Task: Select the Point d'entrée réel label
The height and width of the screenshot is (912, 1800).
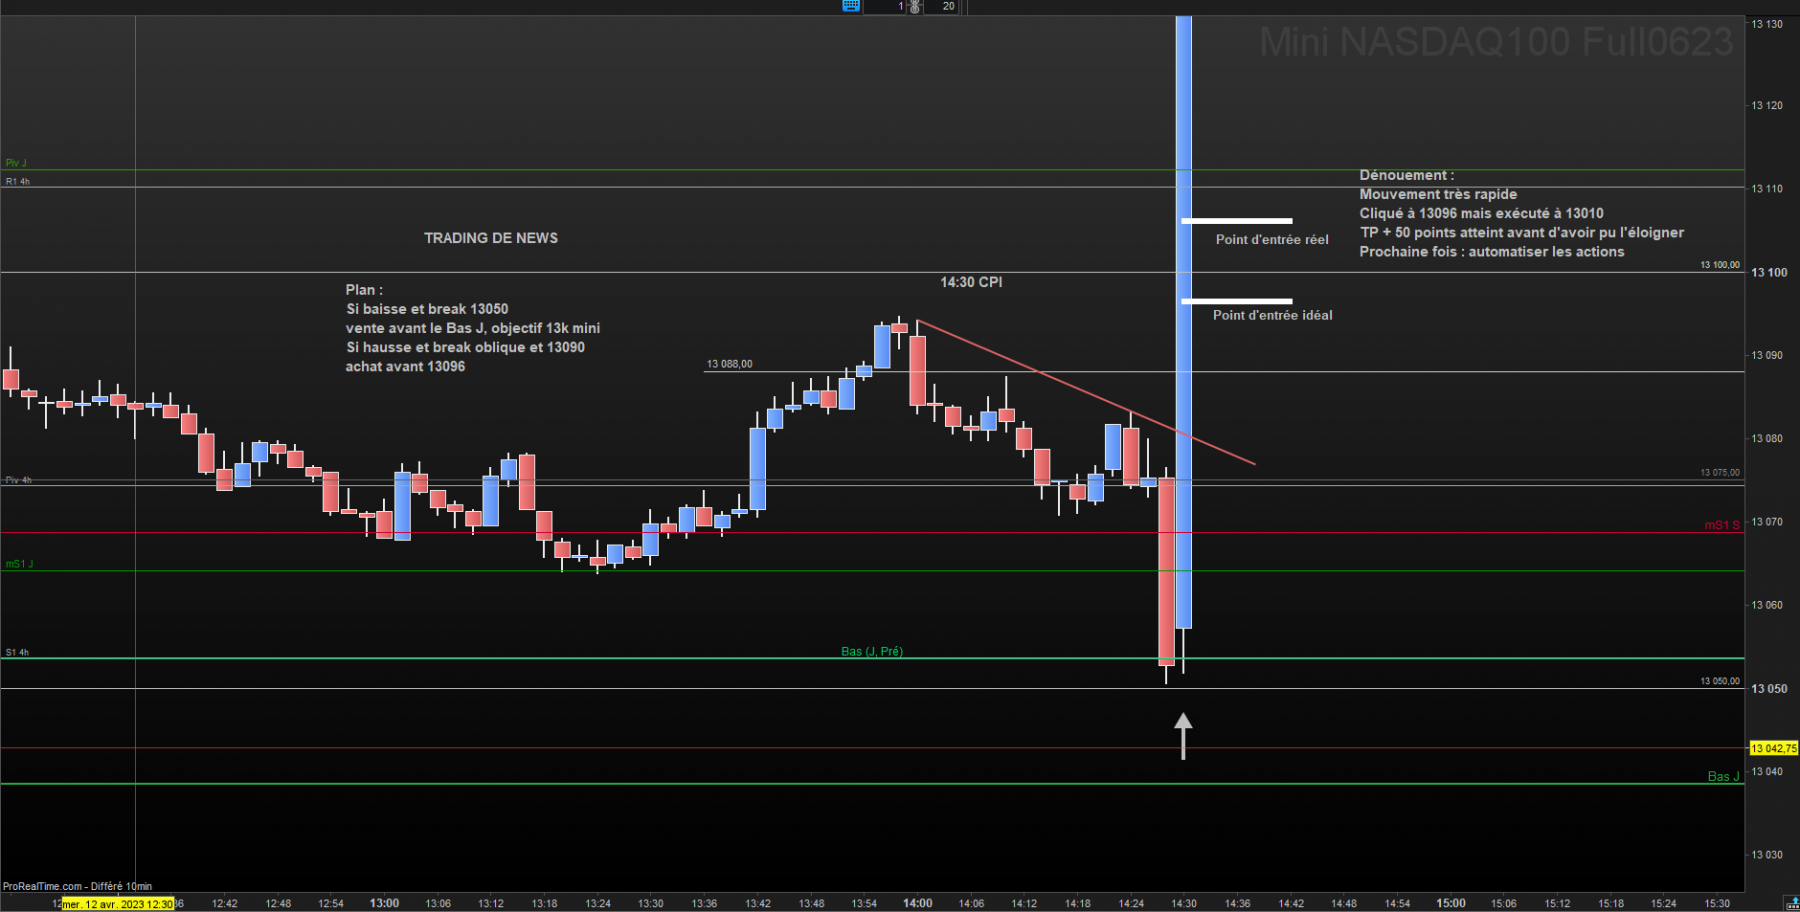Action: (x=1272, y=239)
